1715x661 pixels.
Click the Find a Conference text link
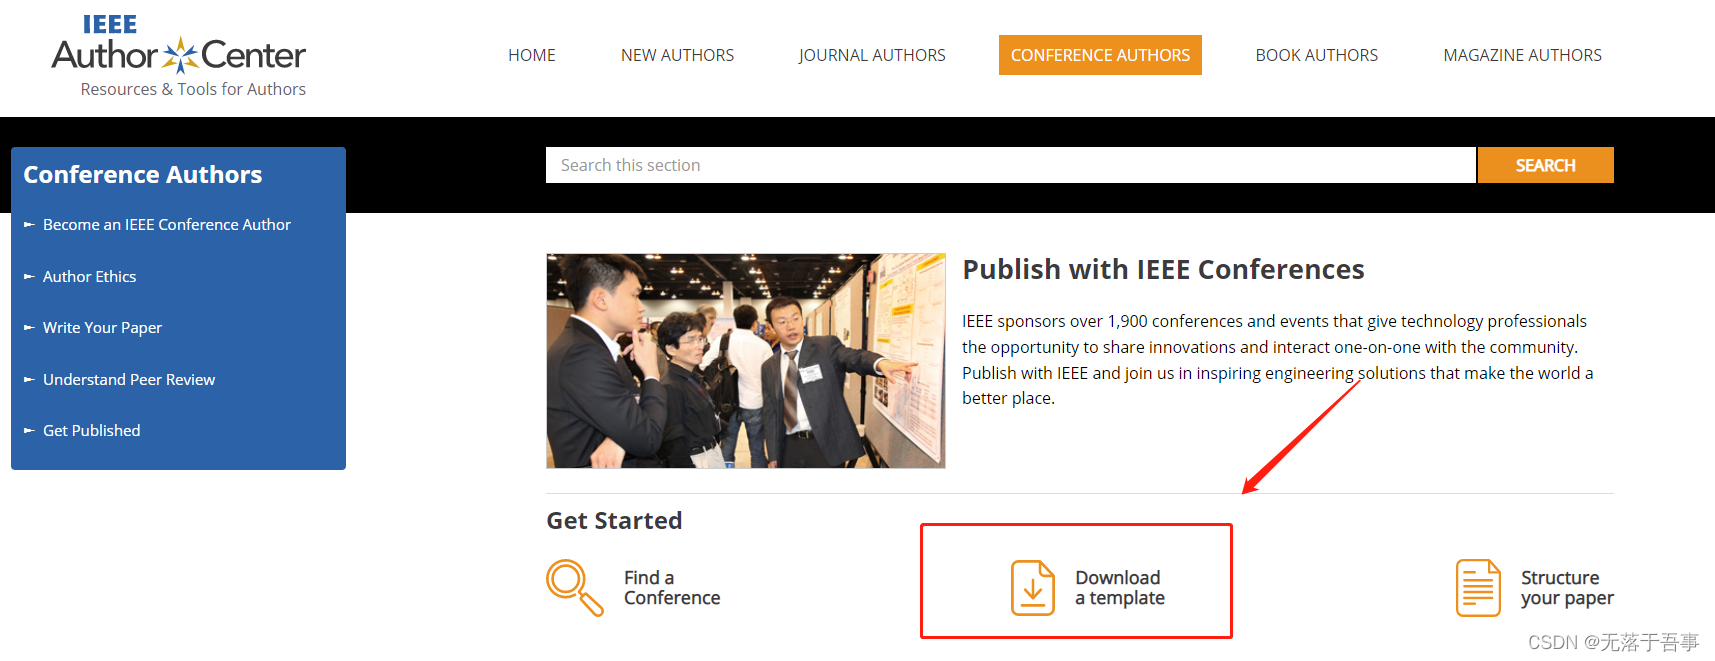tap(672, 588)
